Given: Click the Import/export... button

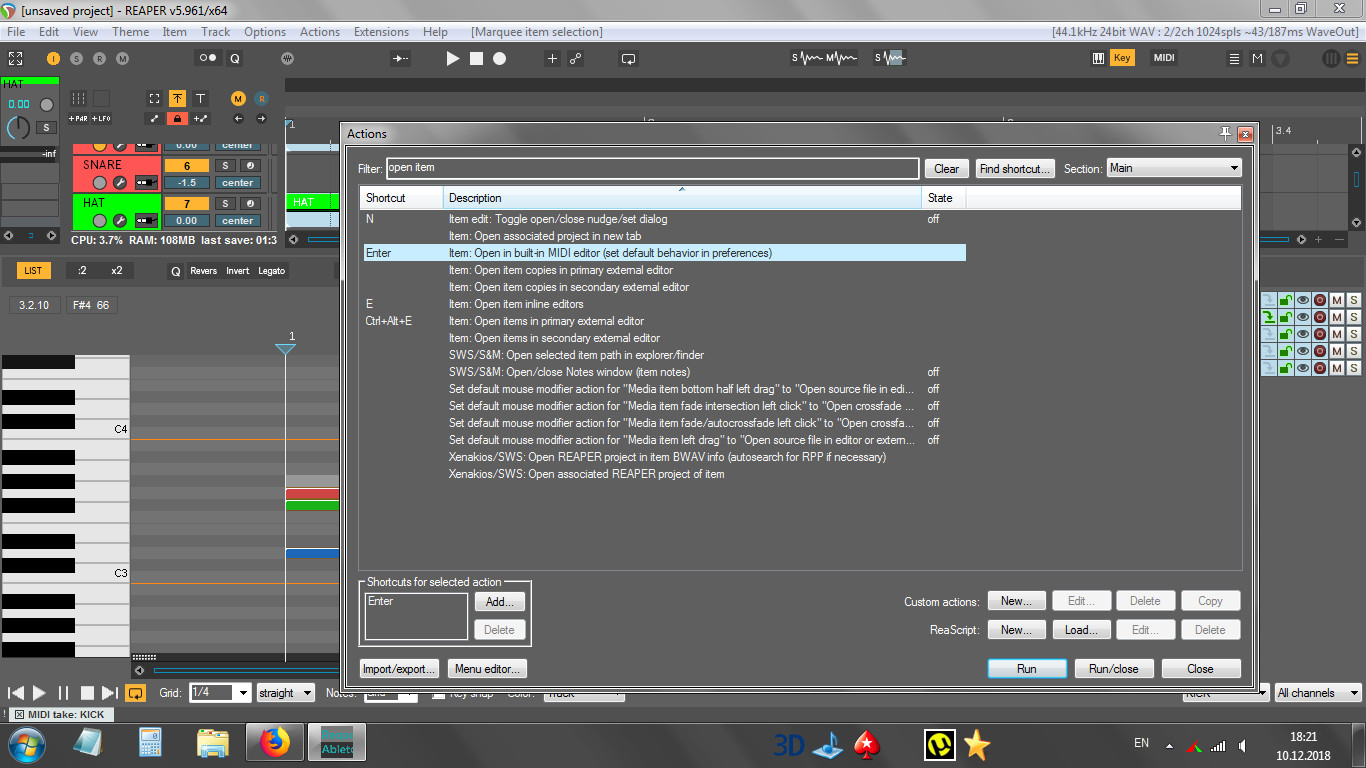Looking at the screenshot, I should pyautogui.click(x=400, y=669).
